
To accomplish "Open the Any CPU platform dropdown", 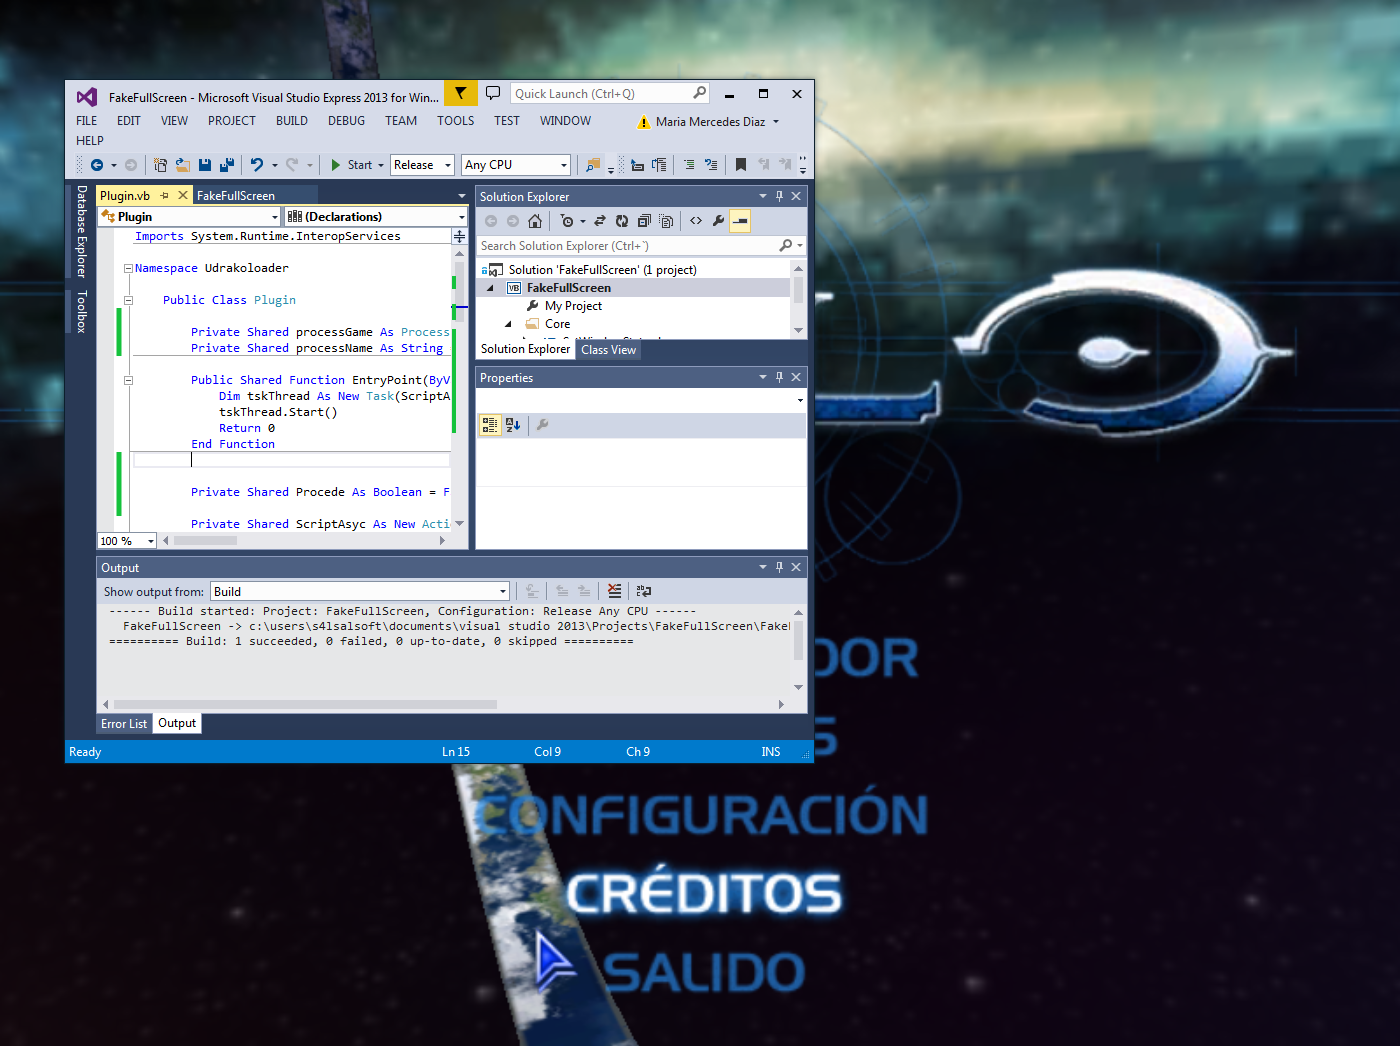I will [x=516, y=165].
